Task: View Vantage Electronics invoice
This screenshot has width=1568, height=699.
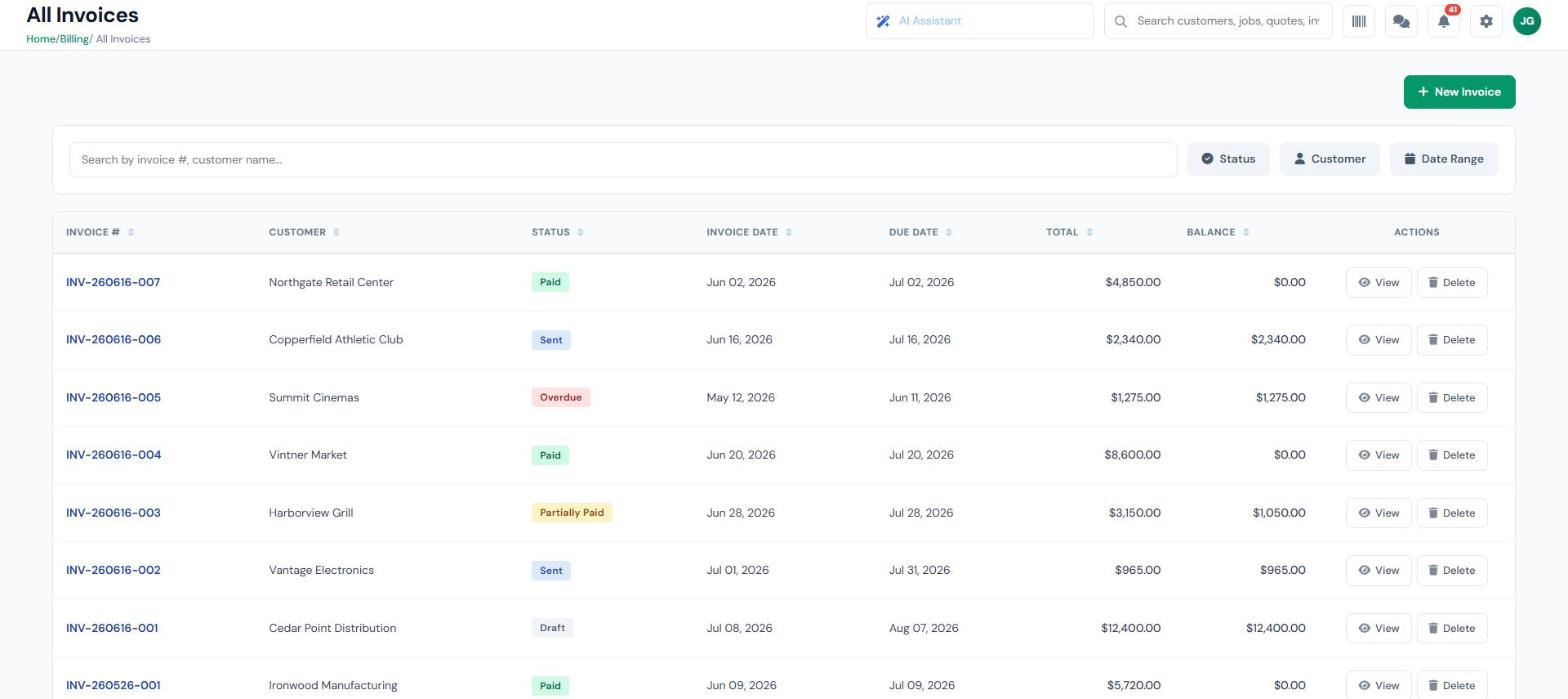Action: click(1378, 571)
